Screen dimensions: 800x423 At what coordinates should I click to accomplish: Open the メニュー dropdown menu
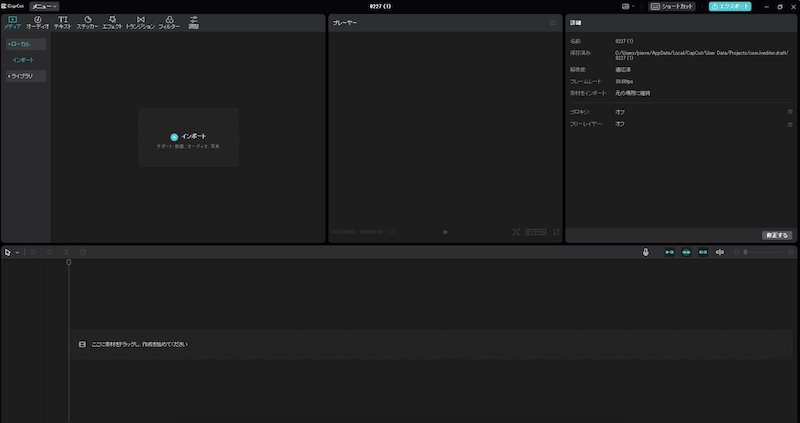[44, 7]
